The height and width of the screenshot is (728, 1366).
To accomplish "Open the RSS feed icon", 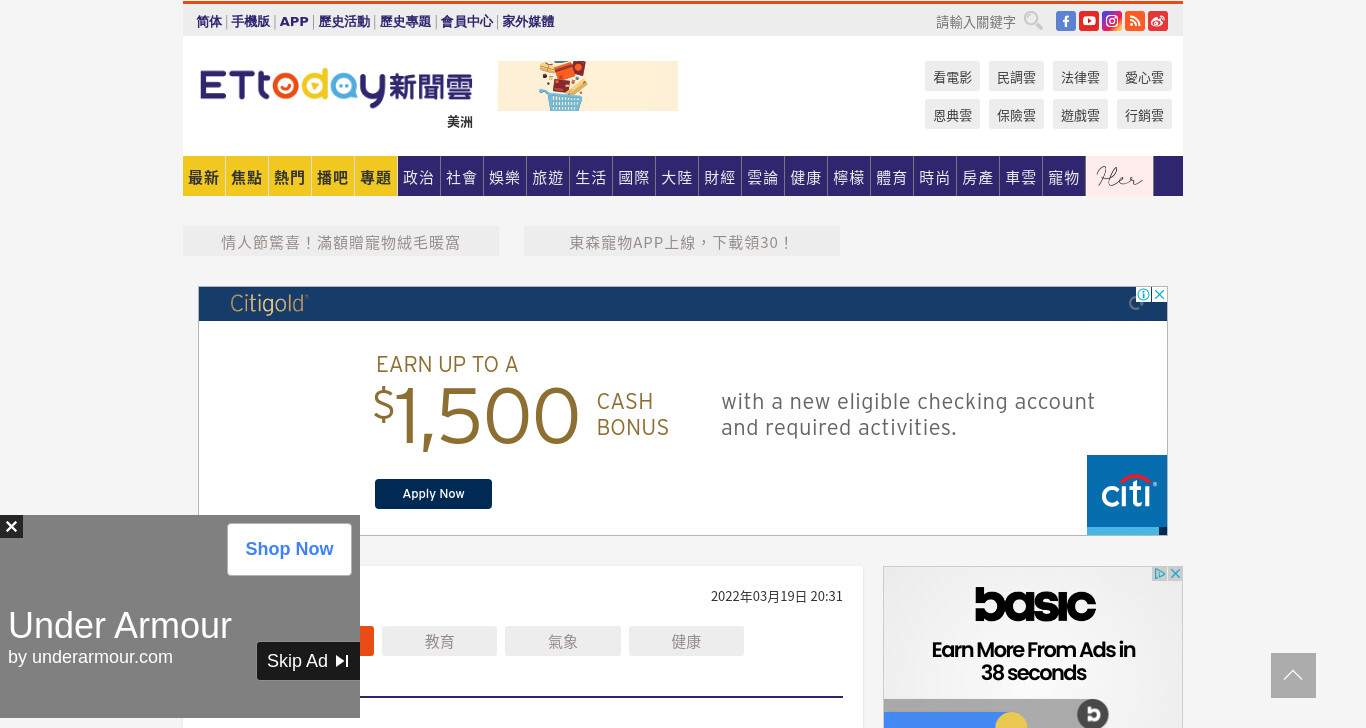I will click(x=1135, y=21).
